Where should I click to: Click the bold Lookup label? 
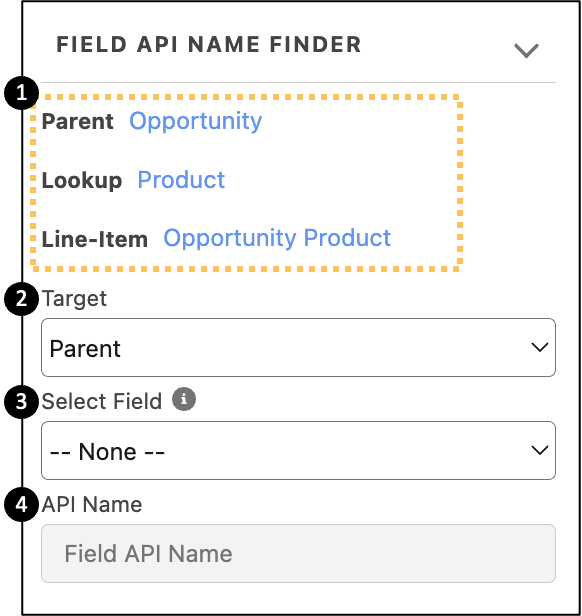[82, 181]
